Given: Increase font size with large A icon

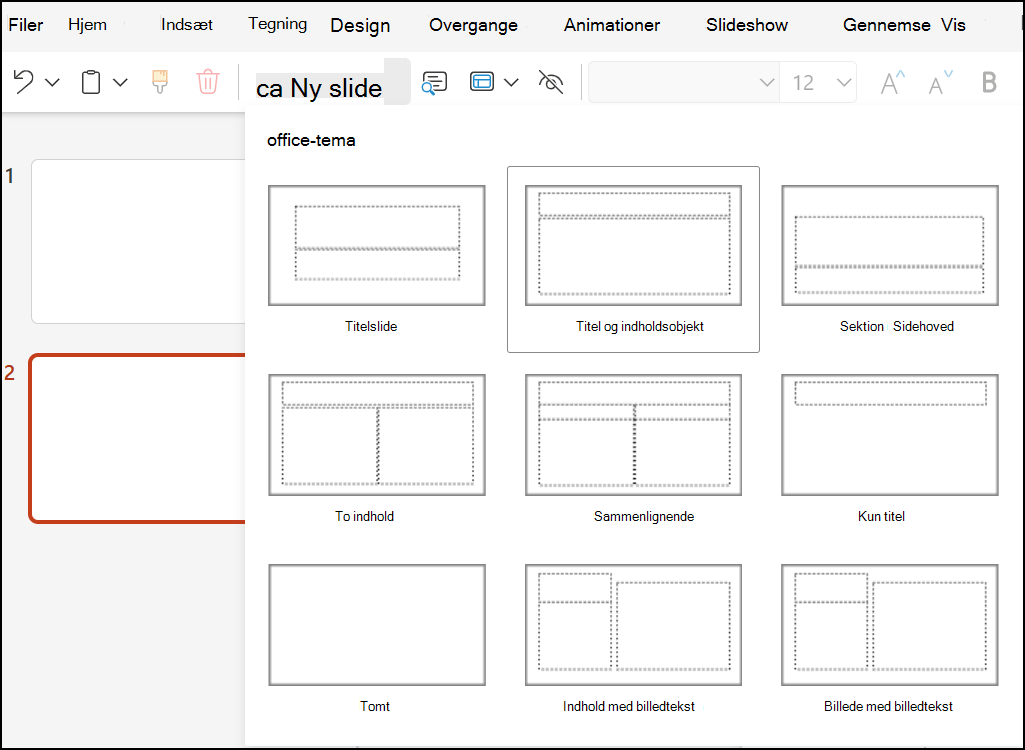Looking at the screenshot, I should tap(893, 82).
